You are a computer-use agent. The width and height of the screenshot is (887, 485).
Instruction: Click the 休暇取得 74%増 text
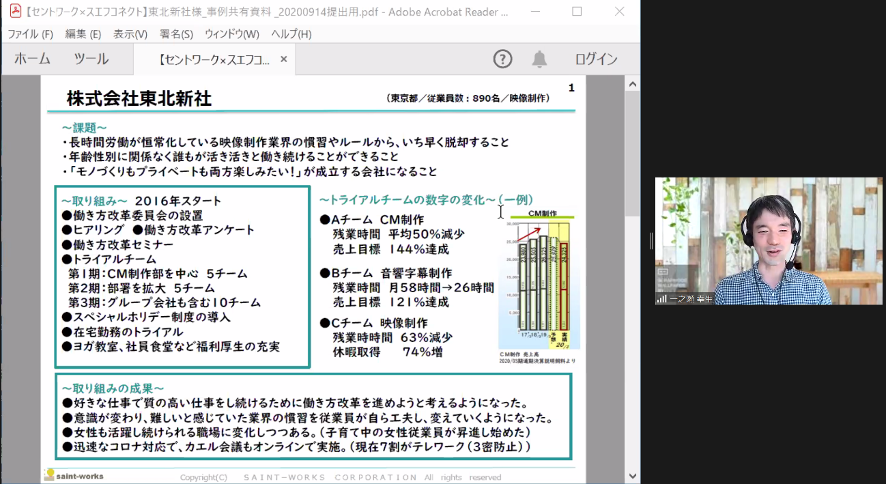[388, 353]
